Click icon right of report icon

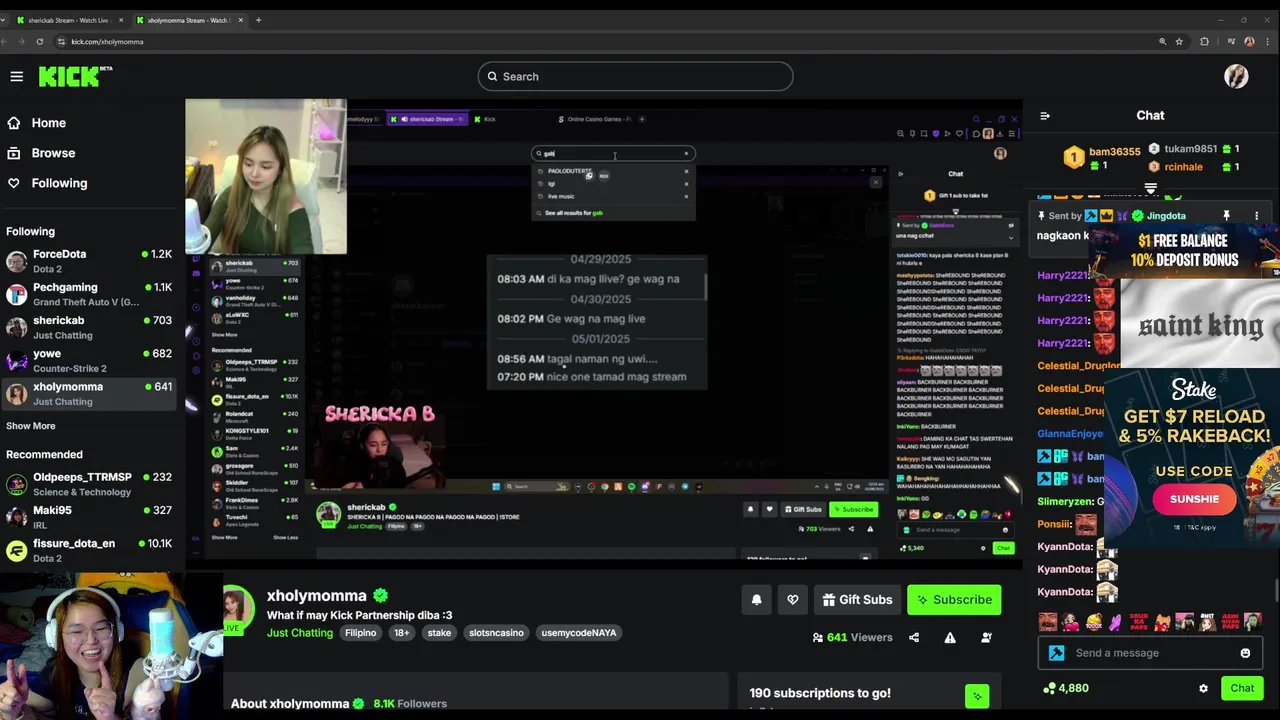[986, 637]
